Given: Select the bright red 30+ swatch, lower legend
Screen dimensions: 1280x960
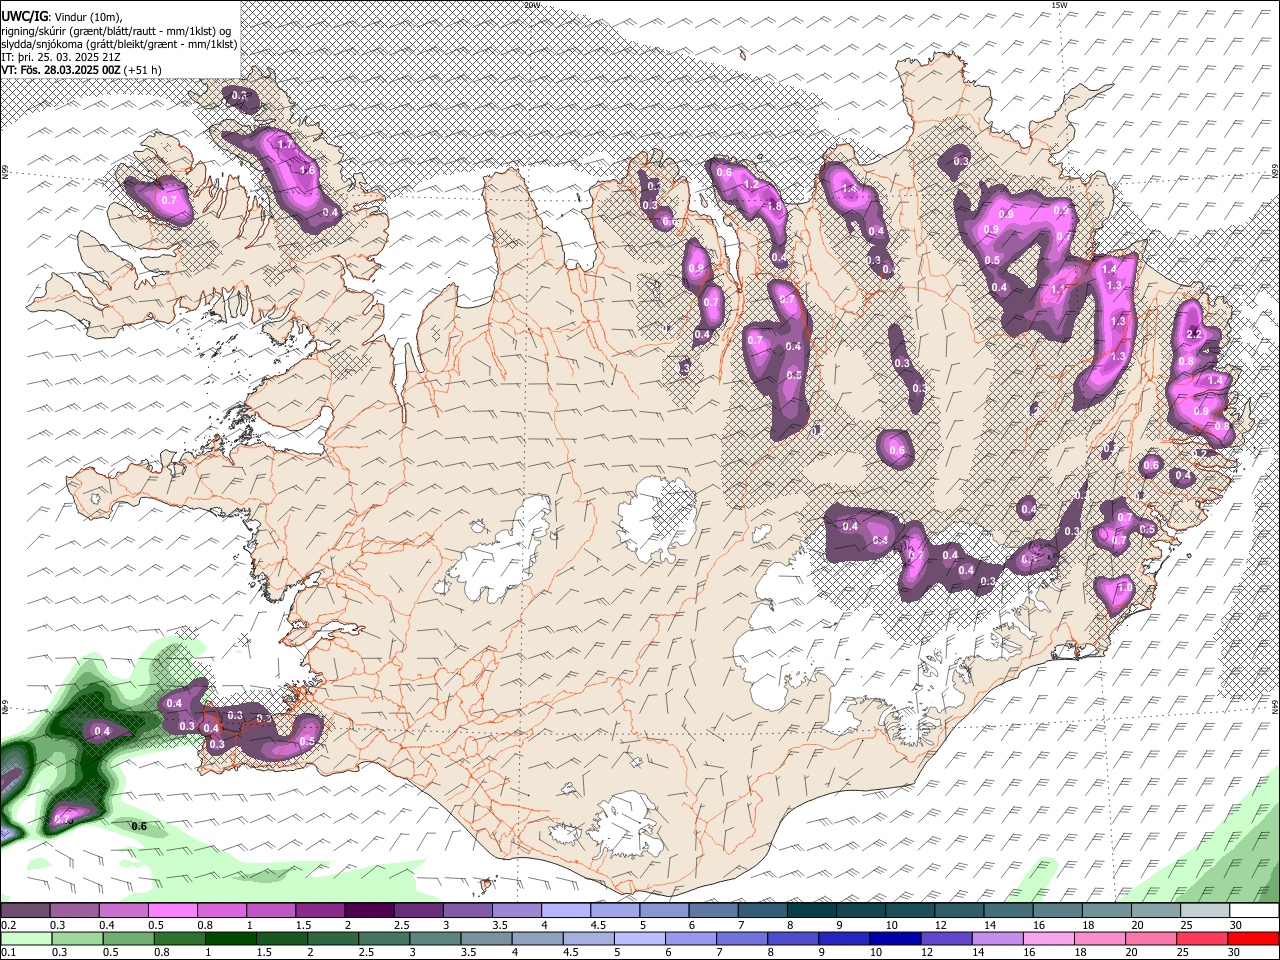Looking at the screenshot, I should tap(1253, 938).
